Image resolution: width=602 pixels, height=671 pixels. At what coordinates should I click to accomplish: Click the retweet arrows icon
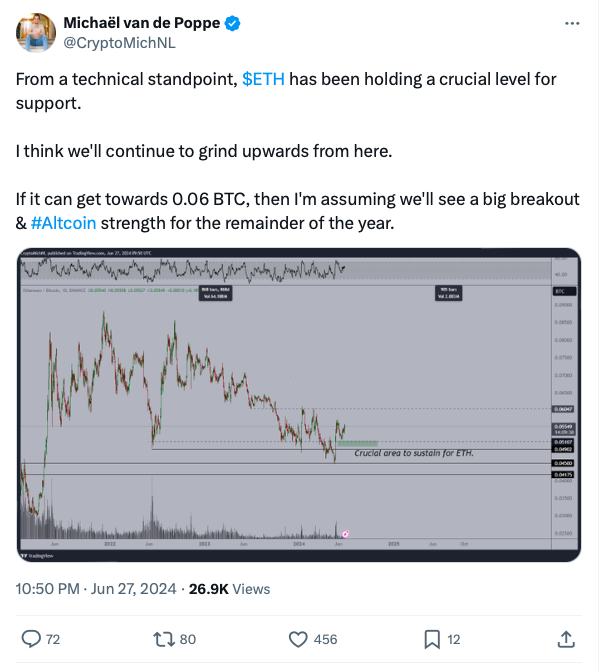pyautogui.click(x=164, y=639)
